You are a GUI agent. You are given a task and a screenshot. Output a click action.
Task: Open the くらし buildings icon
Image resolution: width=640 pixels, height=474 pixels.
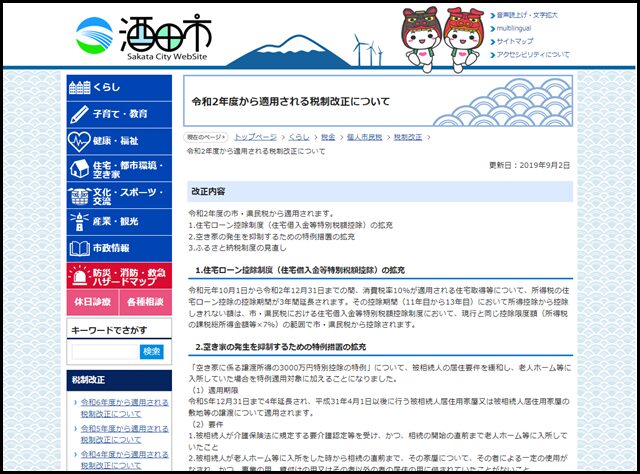click(x=79, y=87)
